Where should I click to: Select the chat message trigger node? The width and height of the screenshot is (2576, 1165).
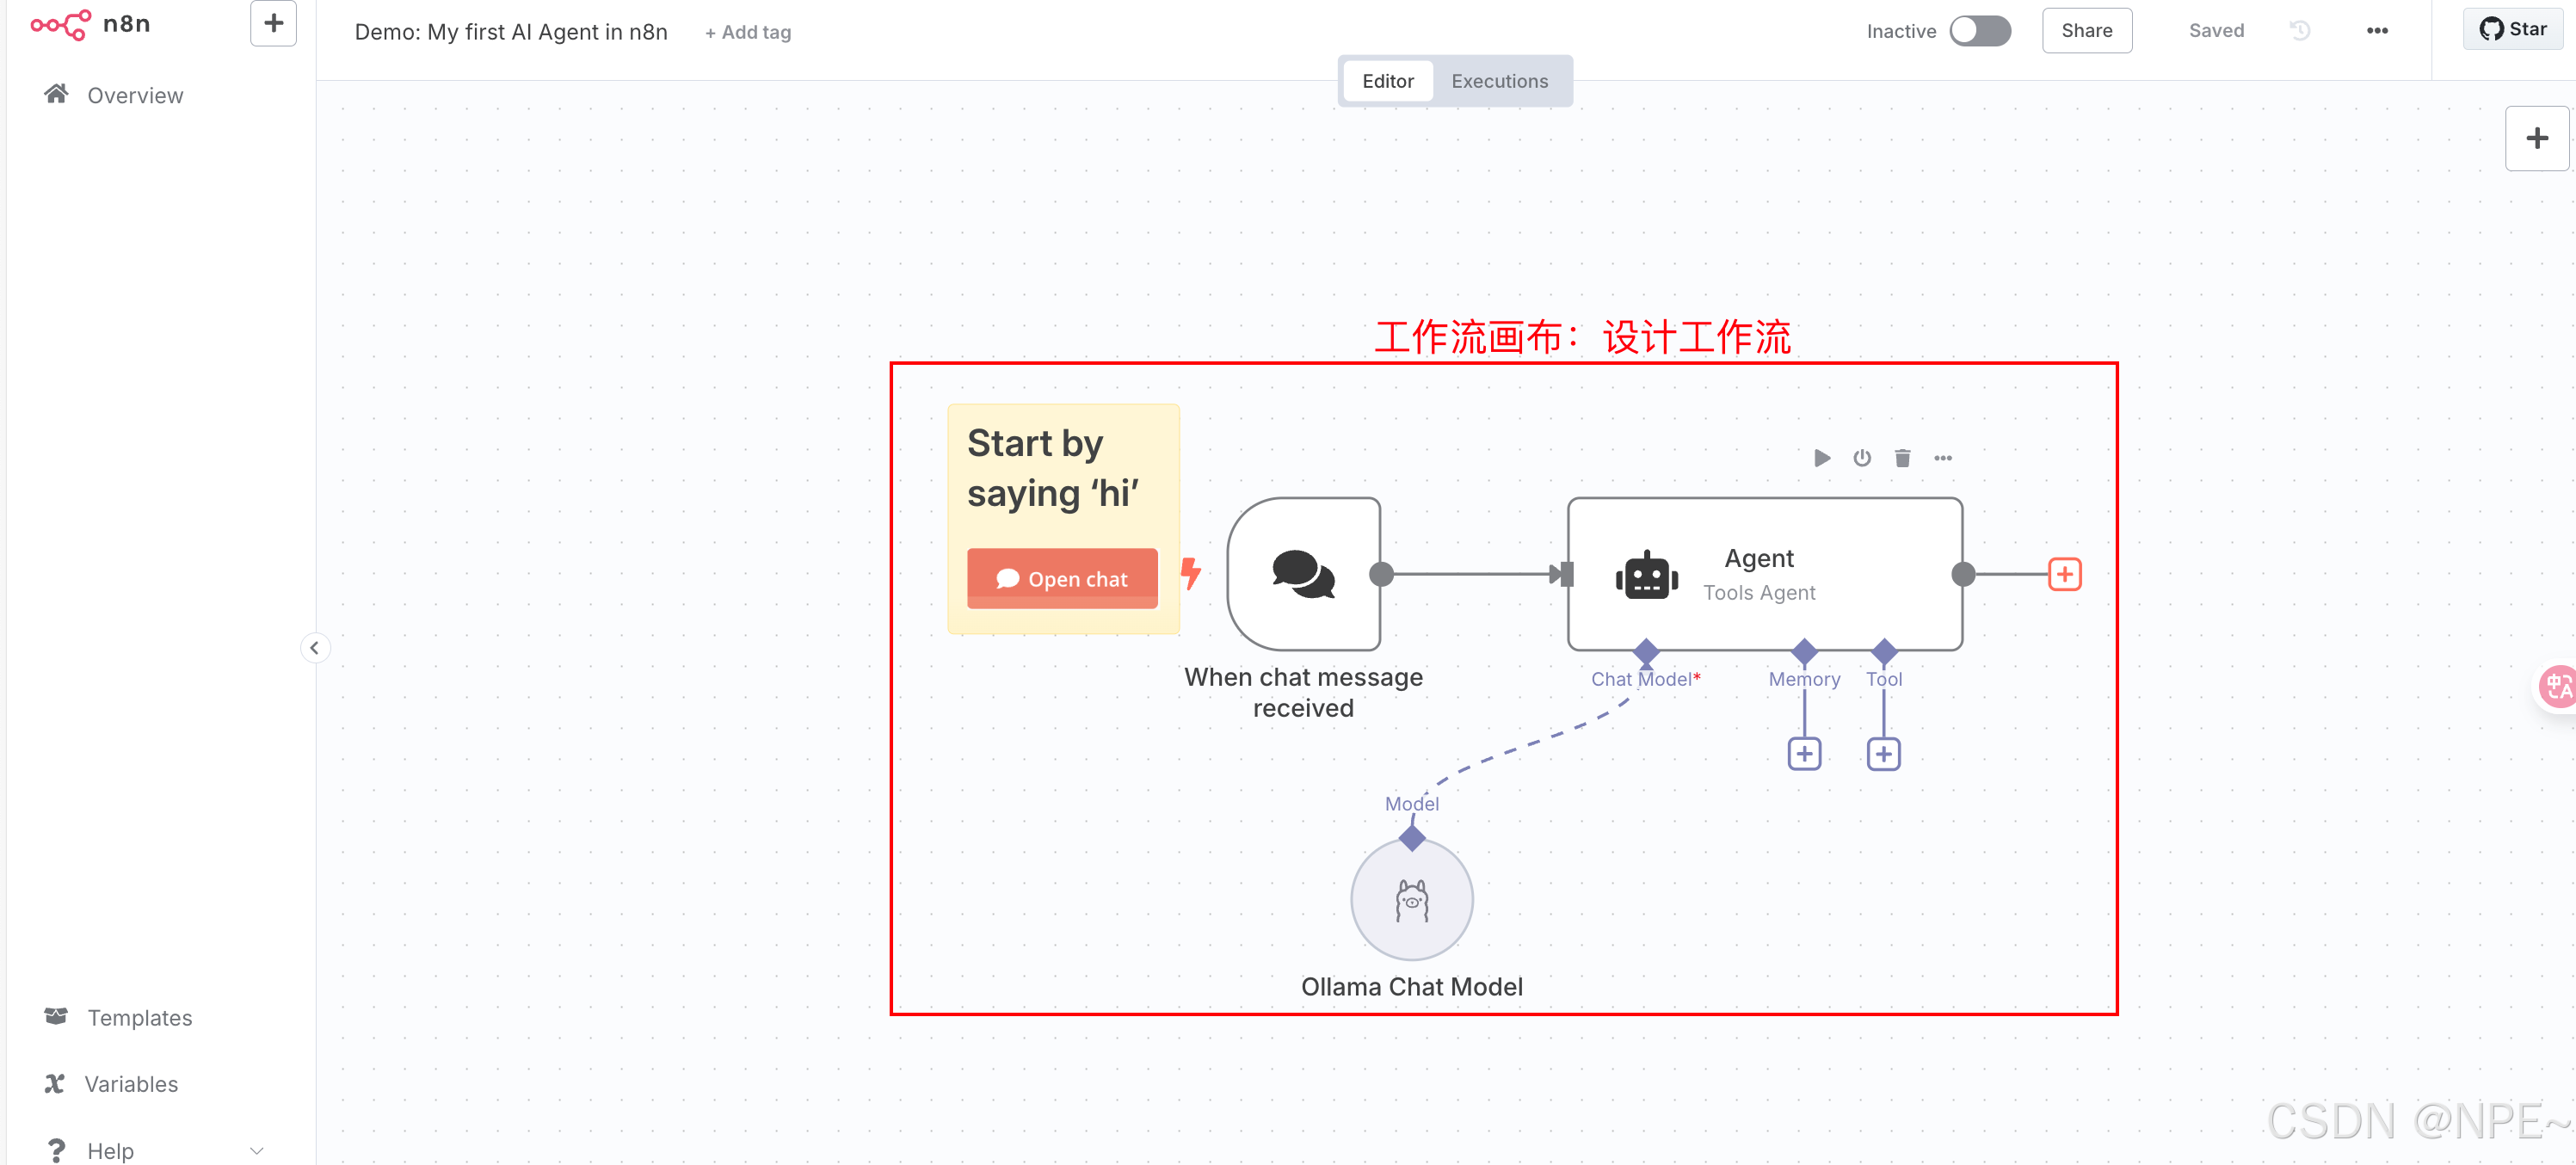[x=1303, y=574]
